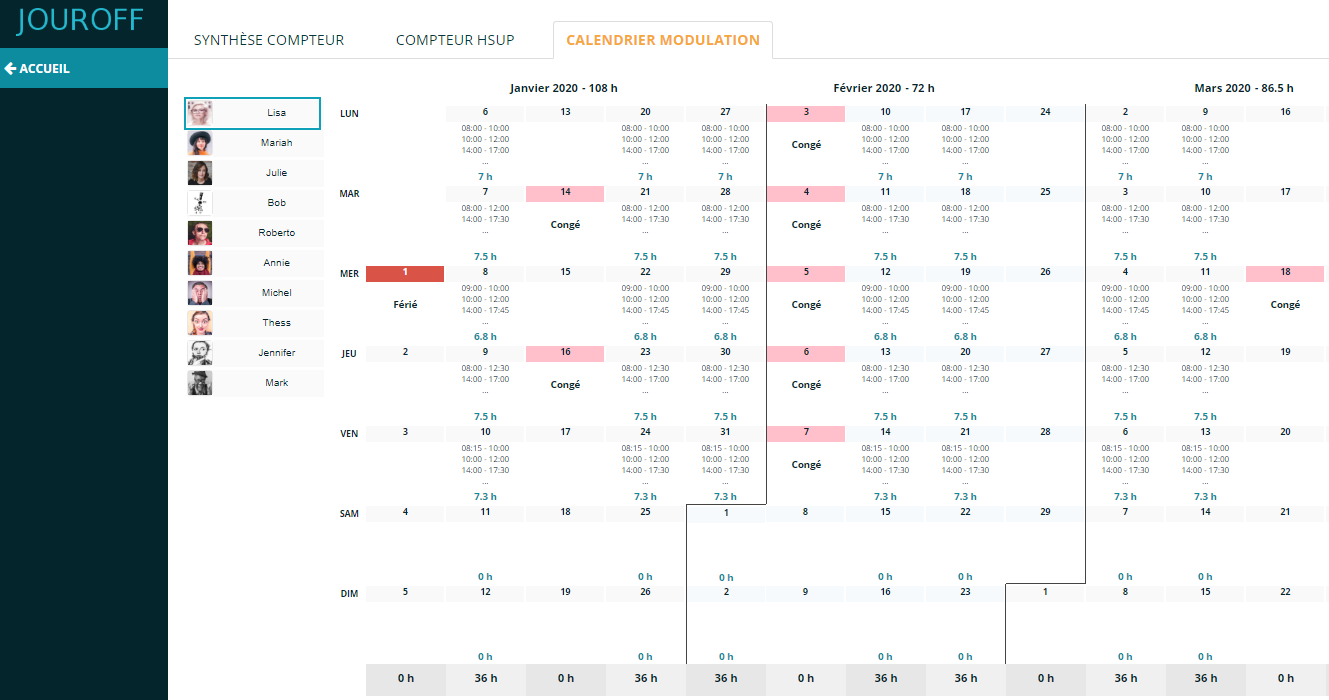Click the red Férié day 1 cell
This screenshot has width=1329, height=700.
pos(405,273)
